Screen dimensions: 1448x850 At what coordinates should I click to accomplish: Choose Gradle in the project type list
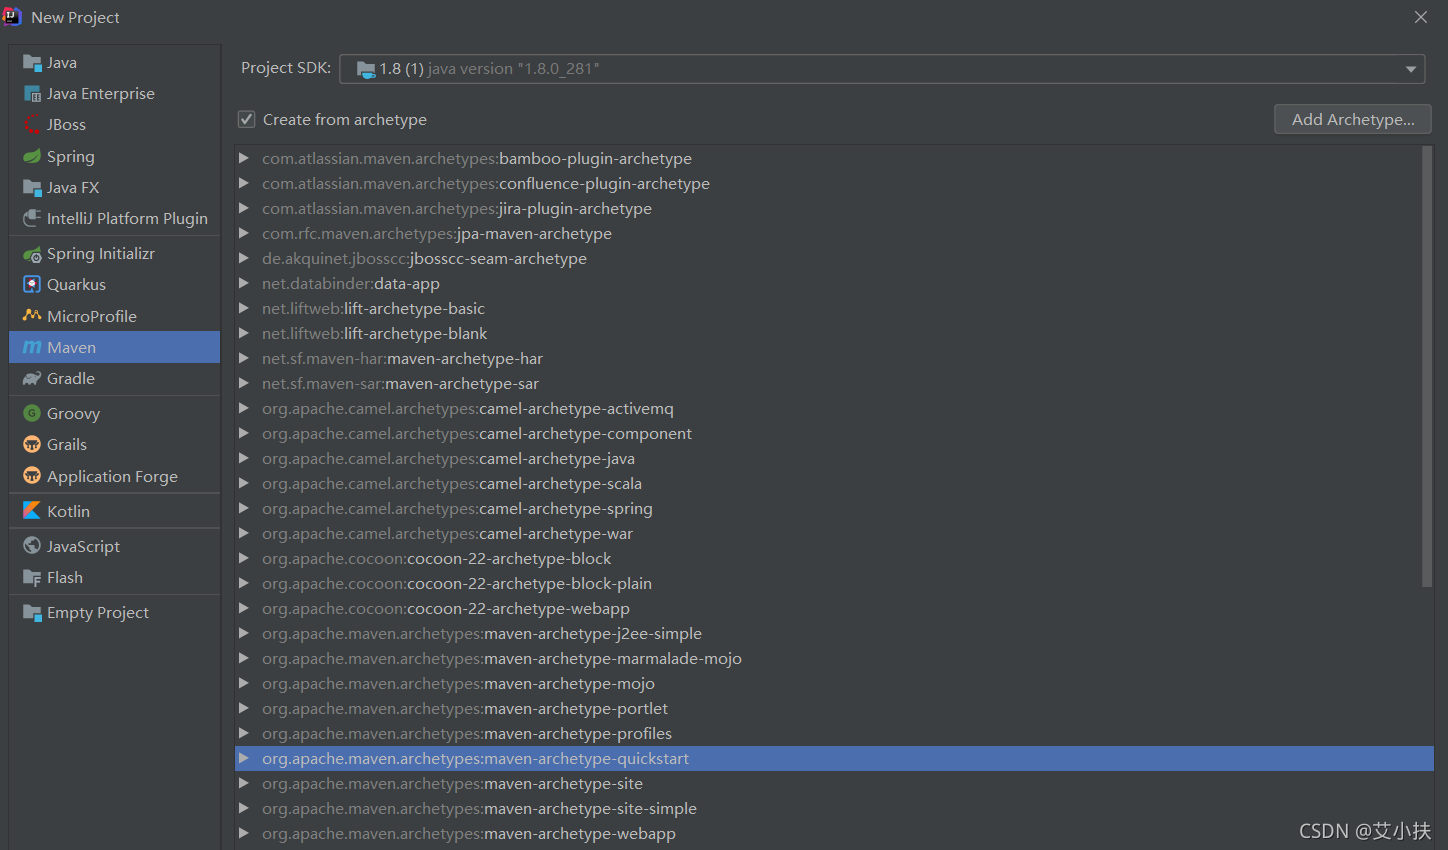pyautogui.click(x=114, y=379)
